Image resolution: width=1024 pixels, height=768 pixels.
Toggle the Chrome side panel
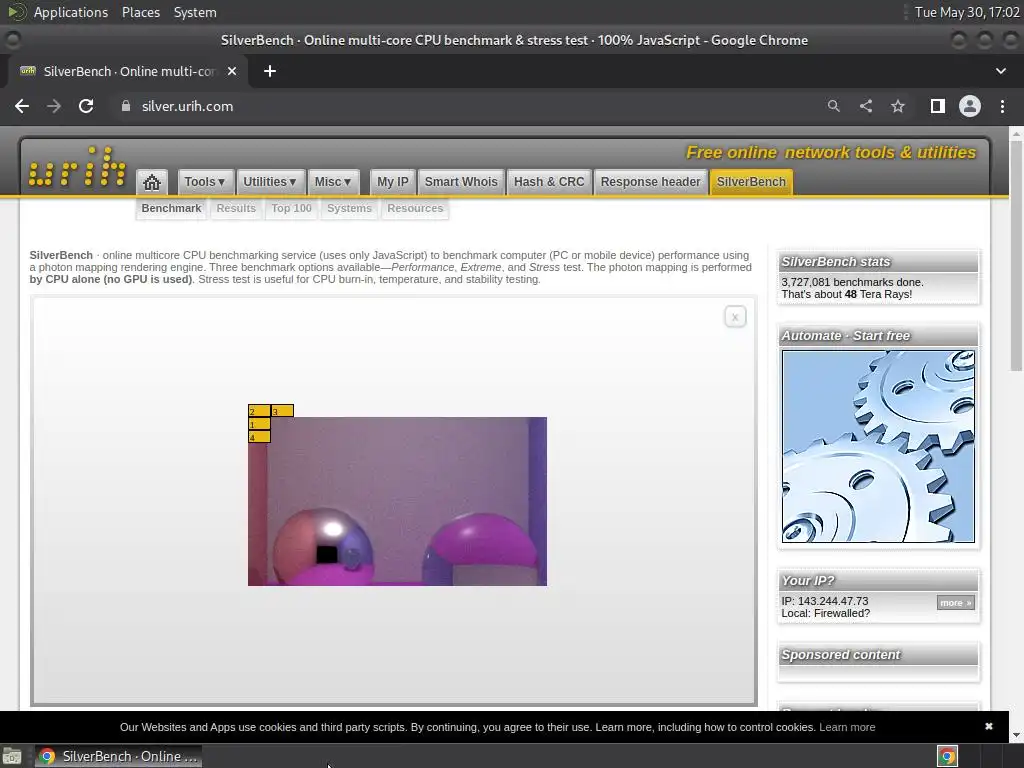tap(938, 106)
